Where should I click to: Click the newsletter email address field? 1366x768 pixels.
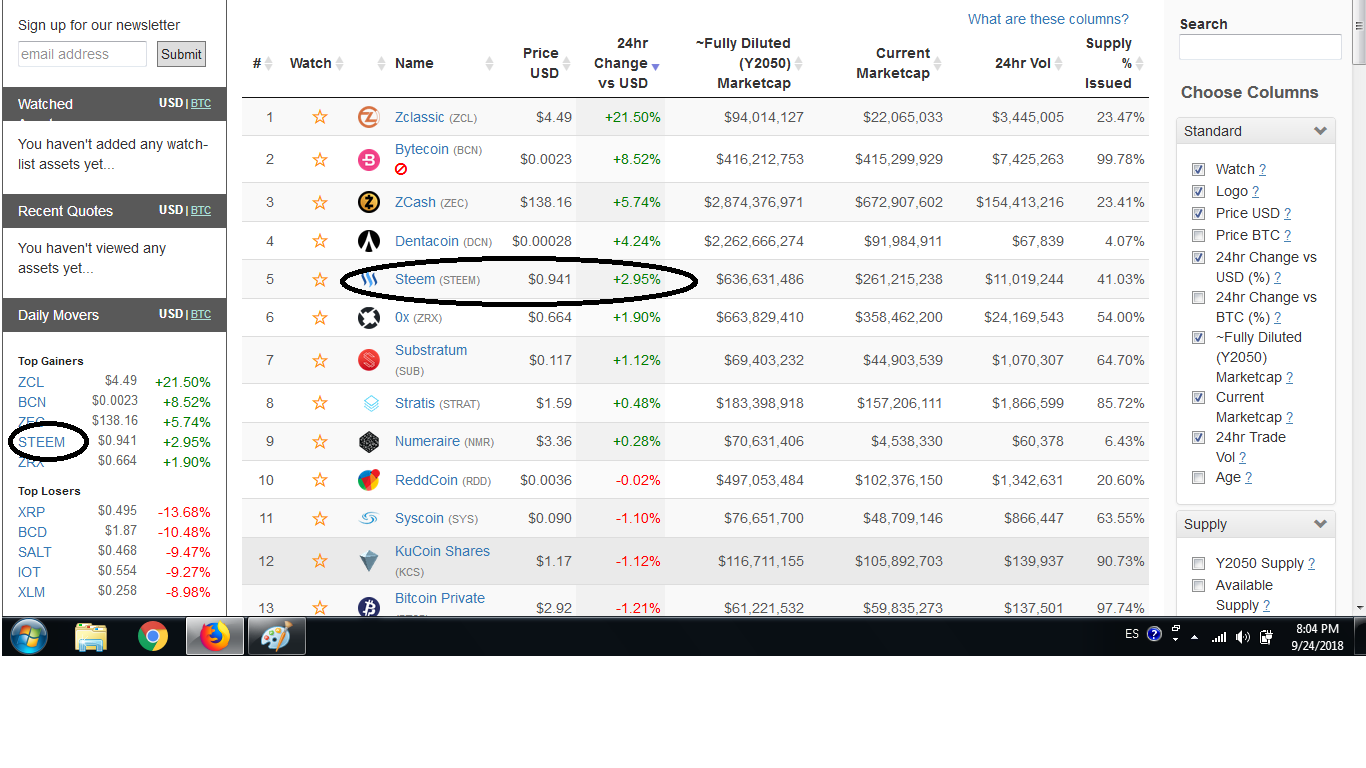click(82, 54)
